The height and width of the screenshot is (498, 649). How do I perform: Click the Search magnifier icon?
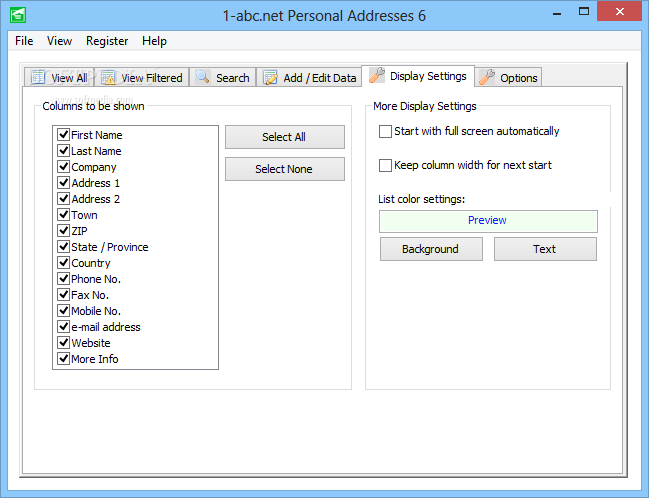tap(202, 77)
